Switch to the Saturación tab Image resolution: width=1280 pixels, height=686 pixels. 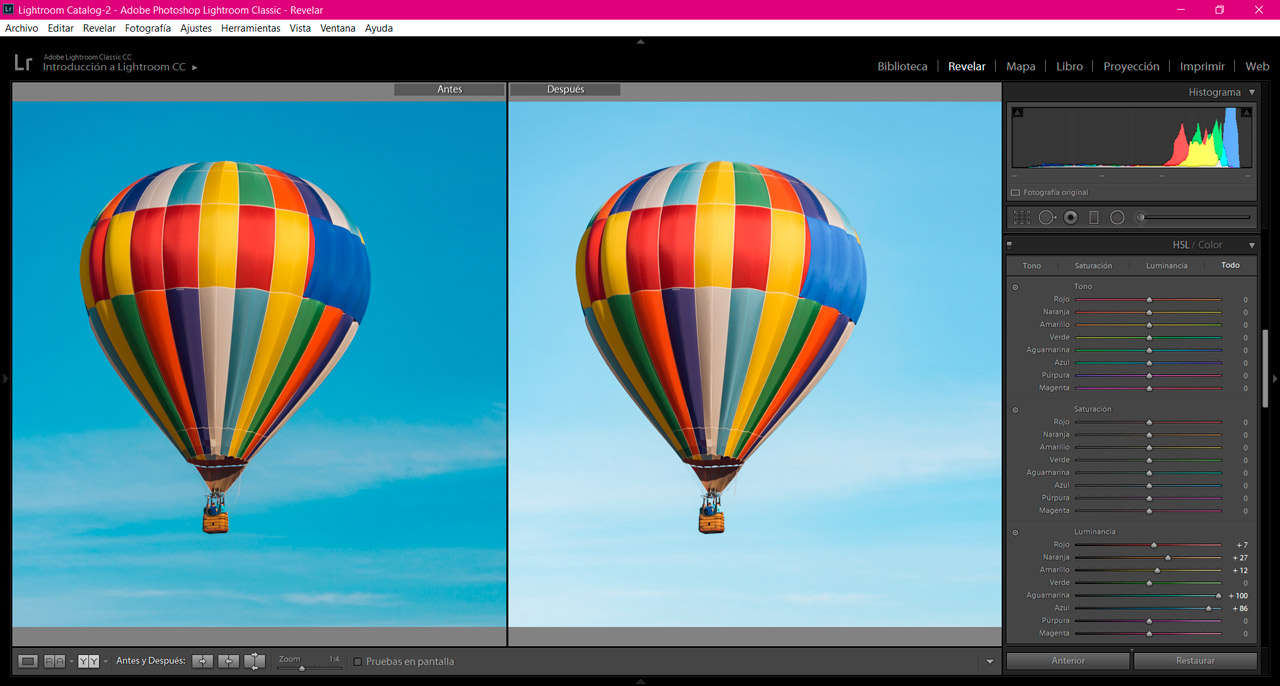1093,265
